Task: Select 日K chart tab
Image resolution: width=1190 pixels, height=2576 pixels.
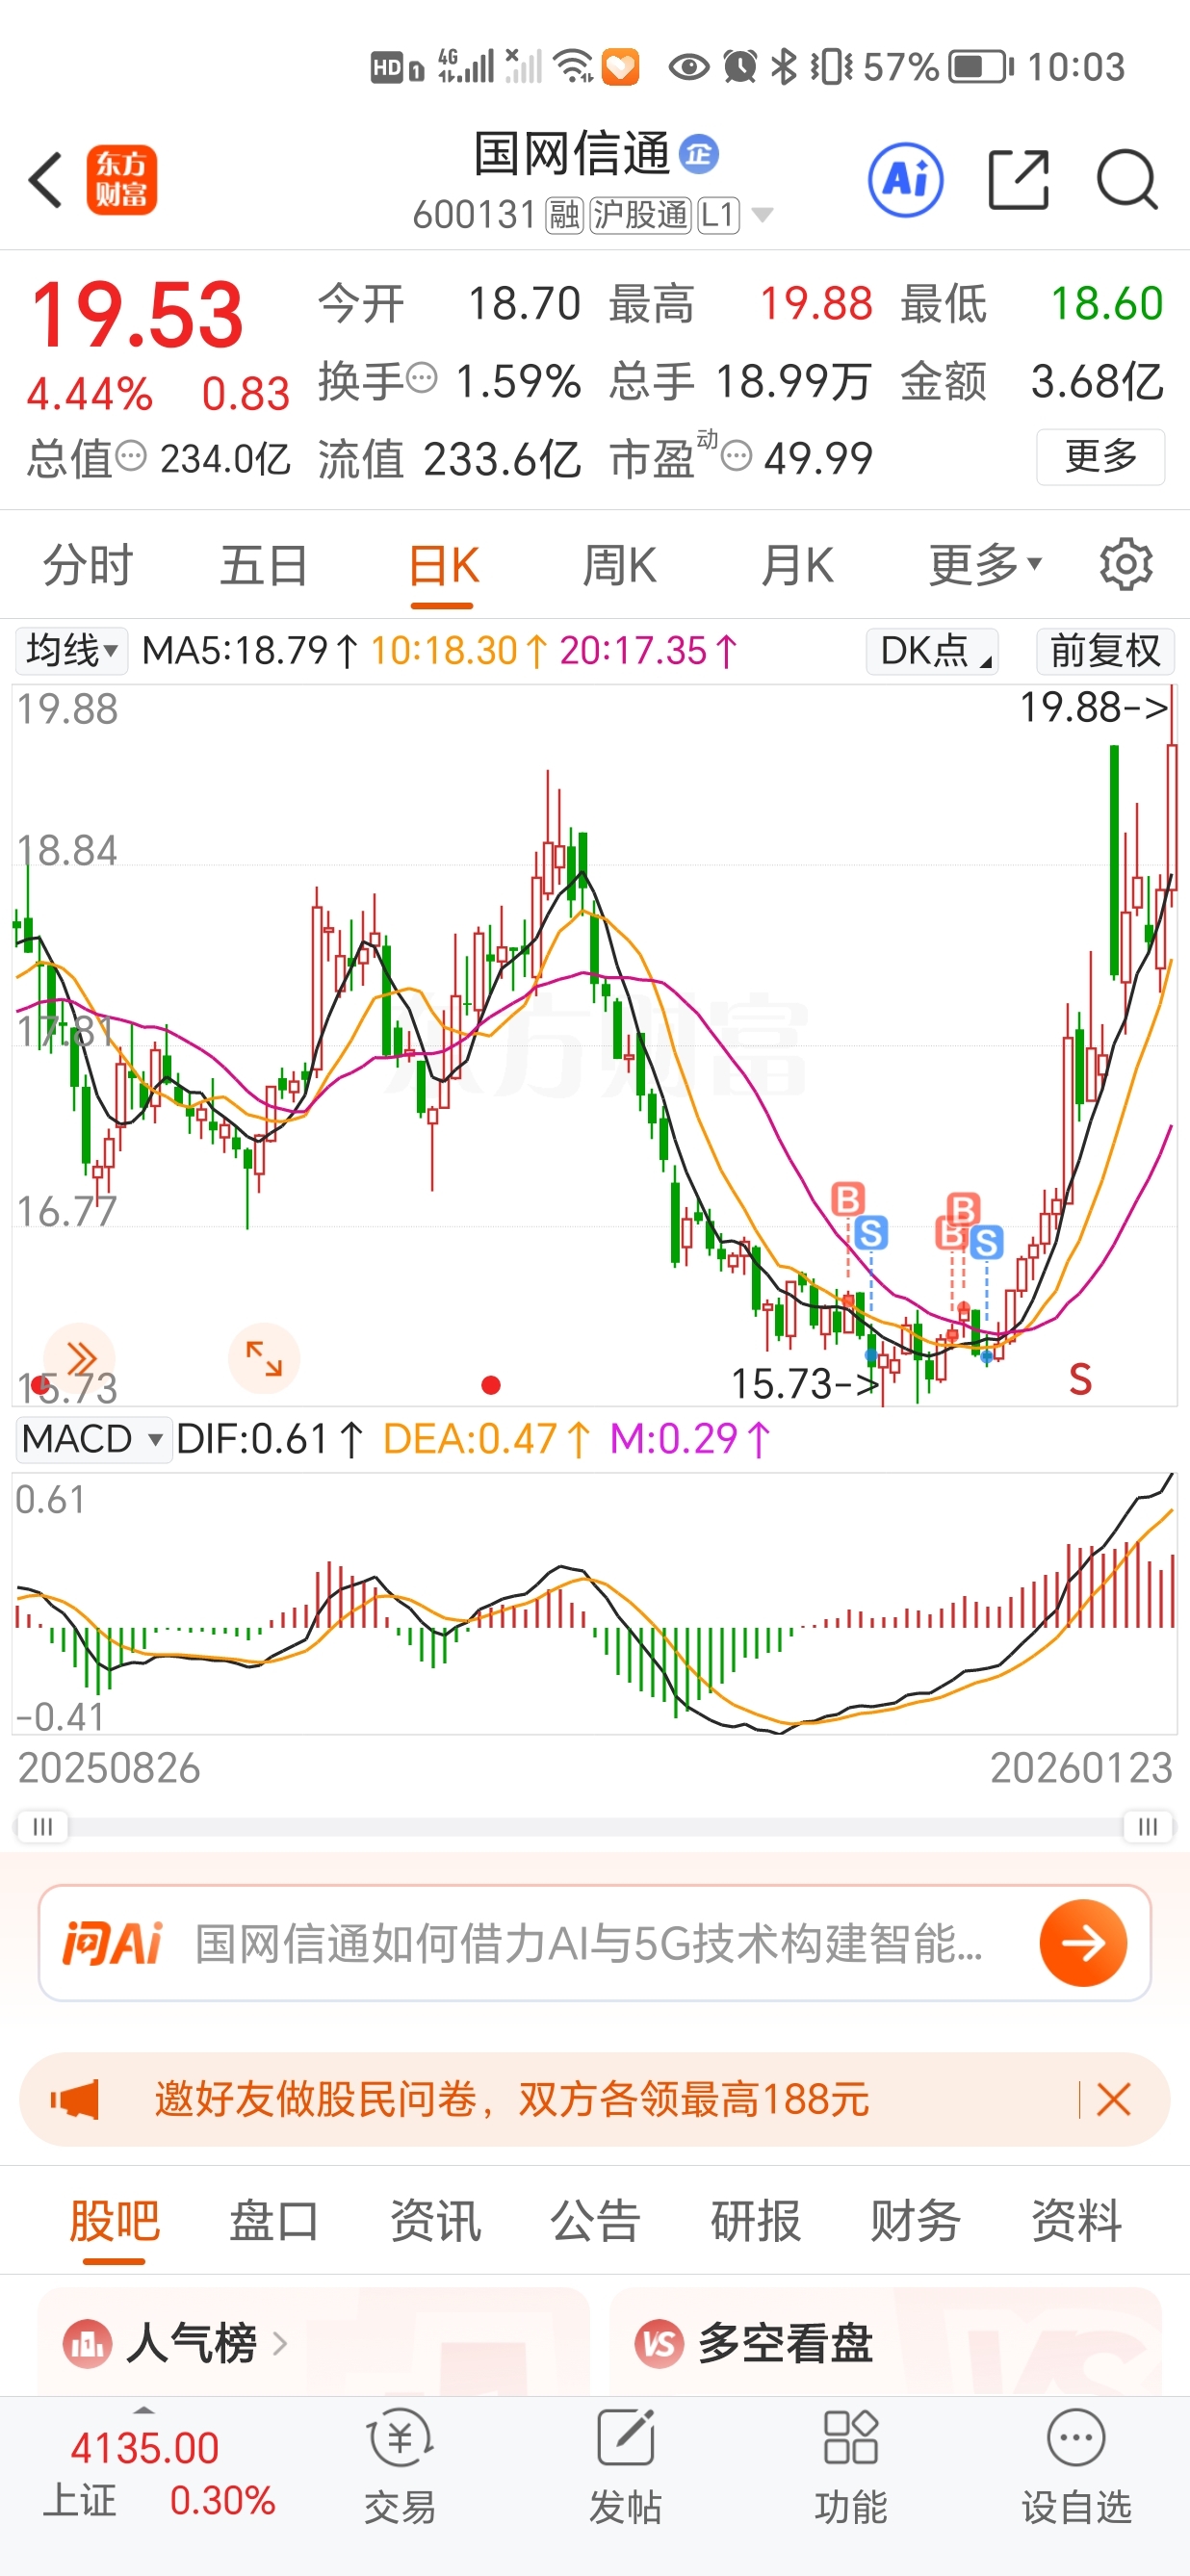Action: point(443,565)
